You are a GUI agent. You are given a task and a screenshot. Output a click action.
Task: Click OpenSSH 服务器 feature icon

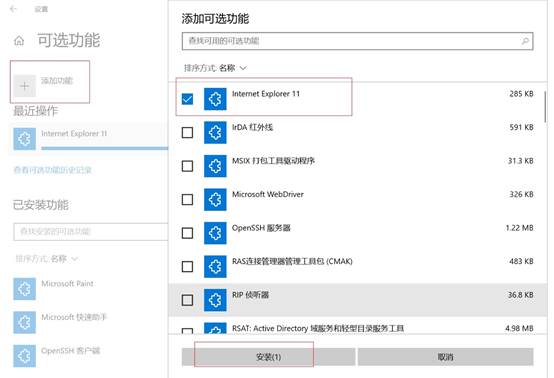[x=215, y=233]
